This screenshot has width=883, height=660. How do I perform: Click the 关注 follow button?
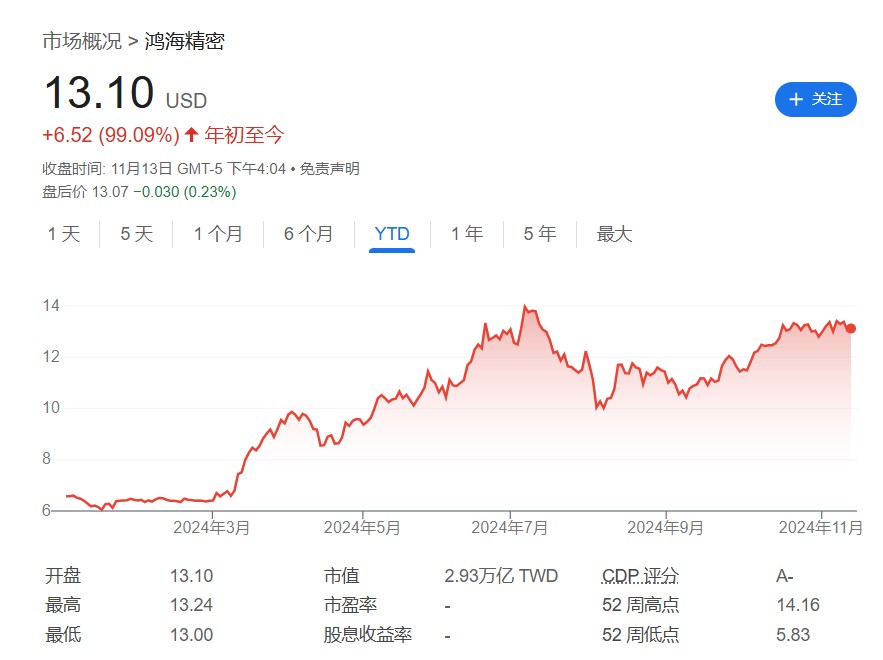(815, 100)
